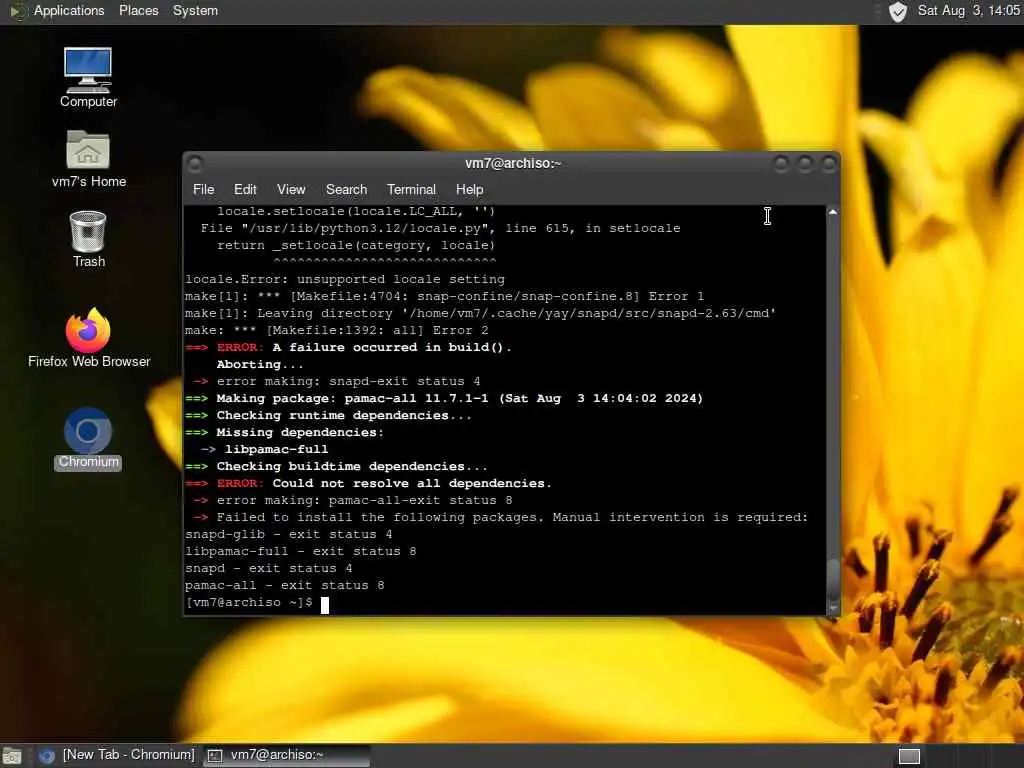
Task: Maximize the vm7@archiso terminal window
Action: click(x=805, y=163)
